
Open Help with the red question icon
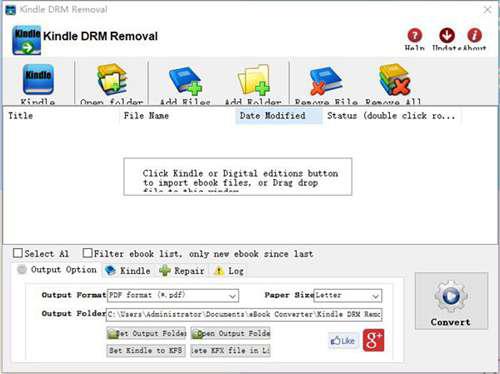(x=415, y=35)
